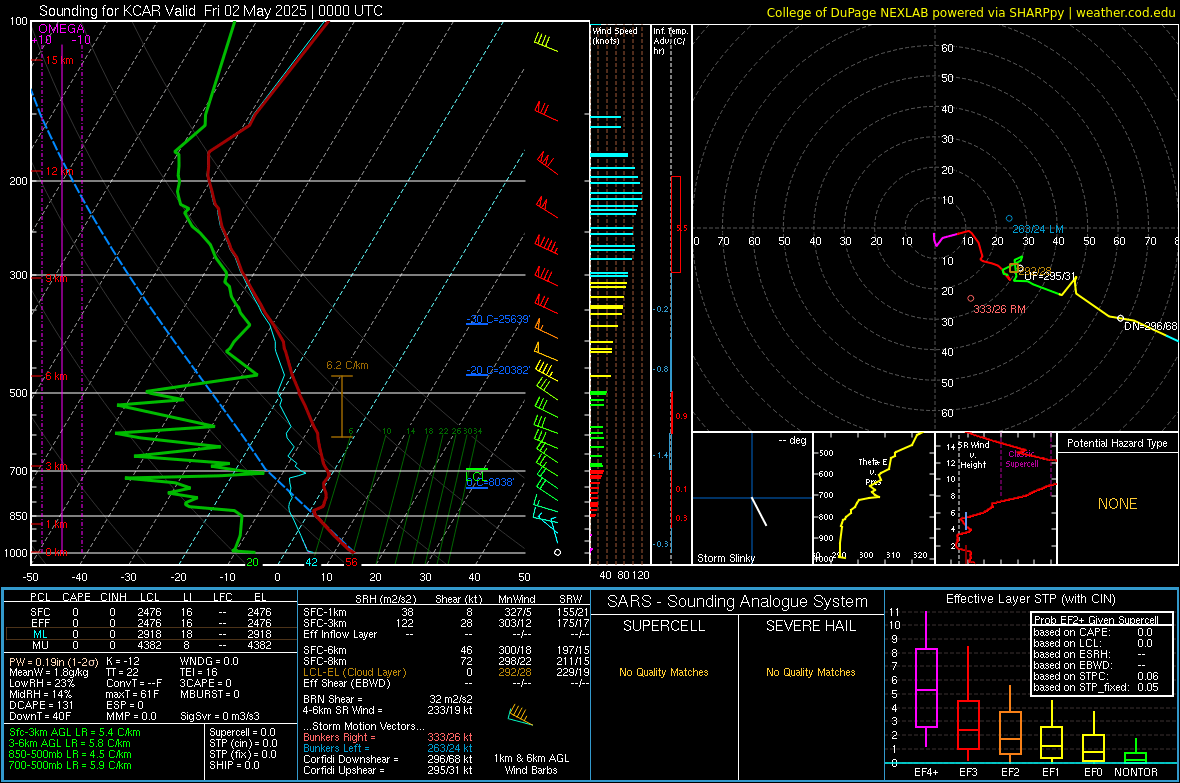Click the SR Wind v. Height label
The height and width of the screenshot is (783, 1180).
click(x=973, y=455)
